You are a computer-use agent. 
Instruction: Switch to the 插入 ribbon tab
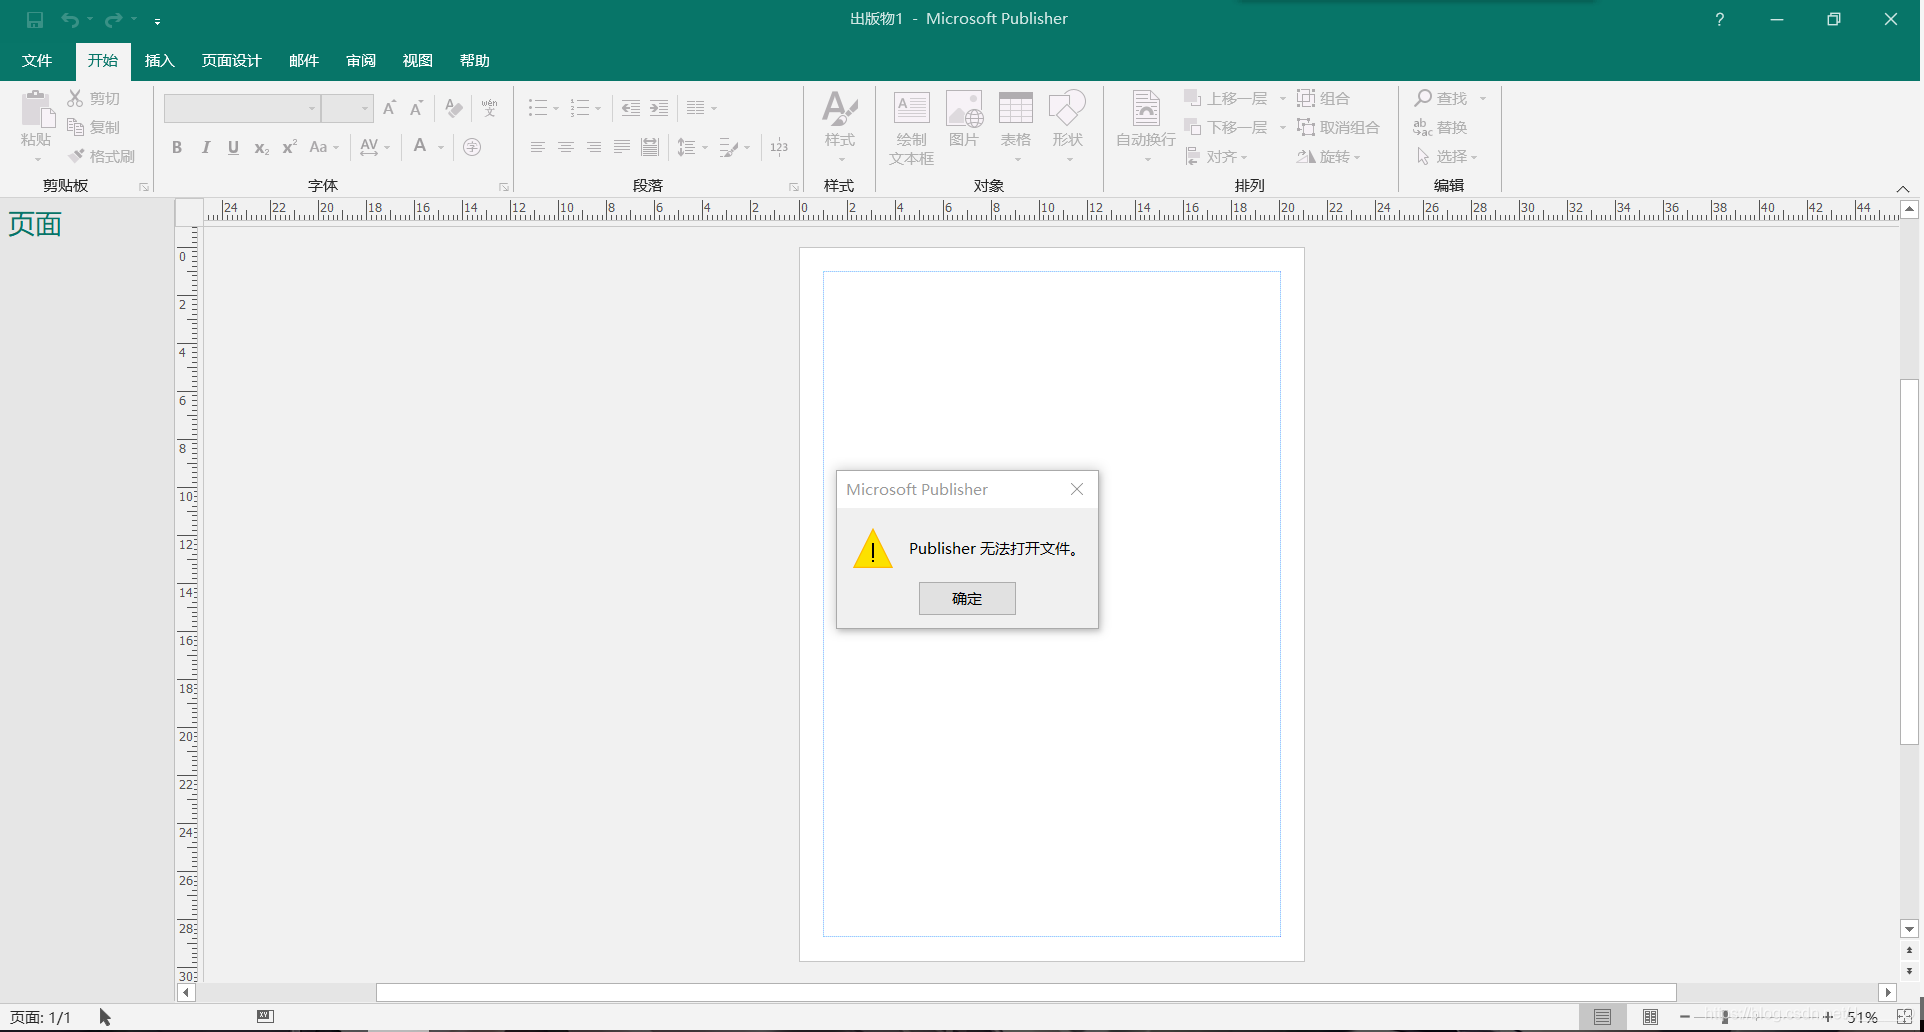[x=160, y=60]
